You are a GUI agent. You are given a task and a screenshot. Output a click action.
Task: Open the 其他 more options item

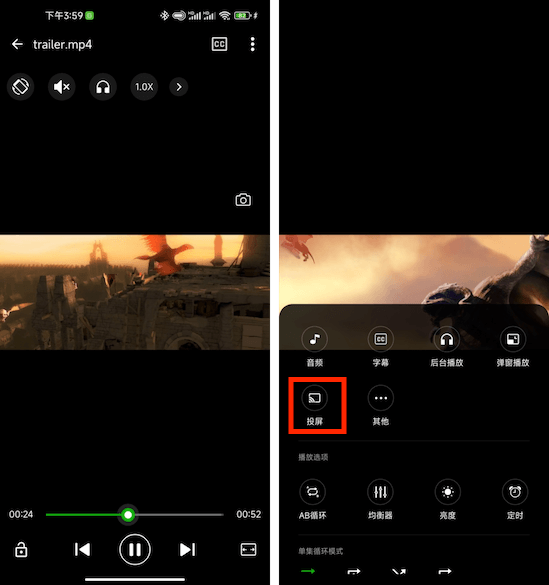pos(381,405)
